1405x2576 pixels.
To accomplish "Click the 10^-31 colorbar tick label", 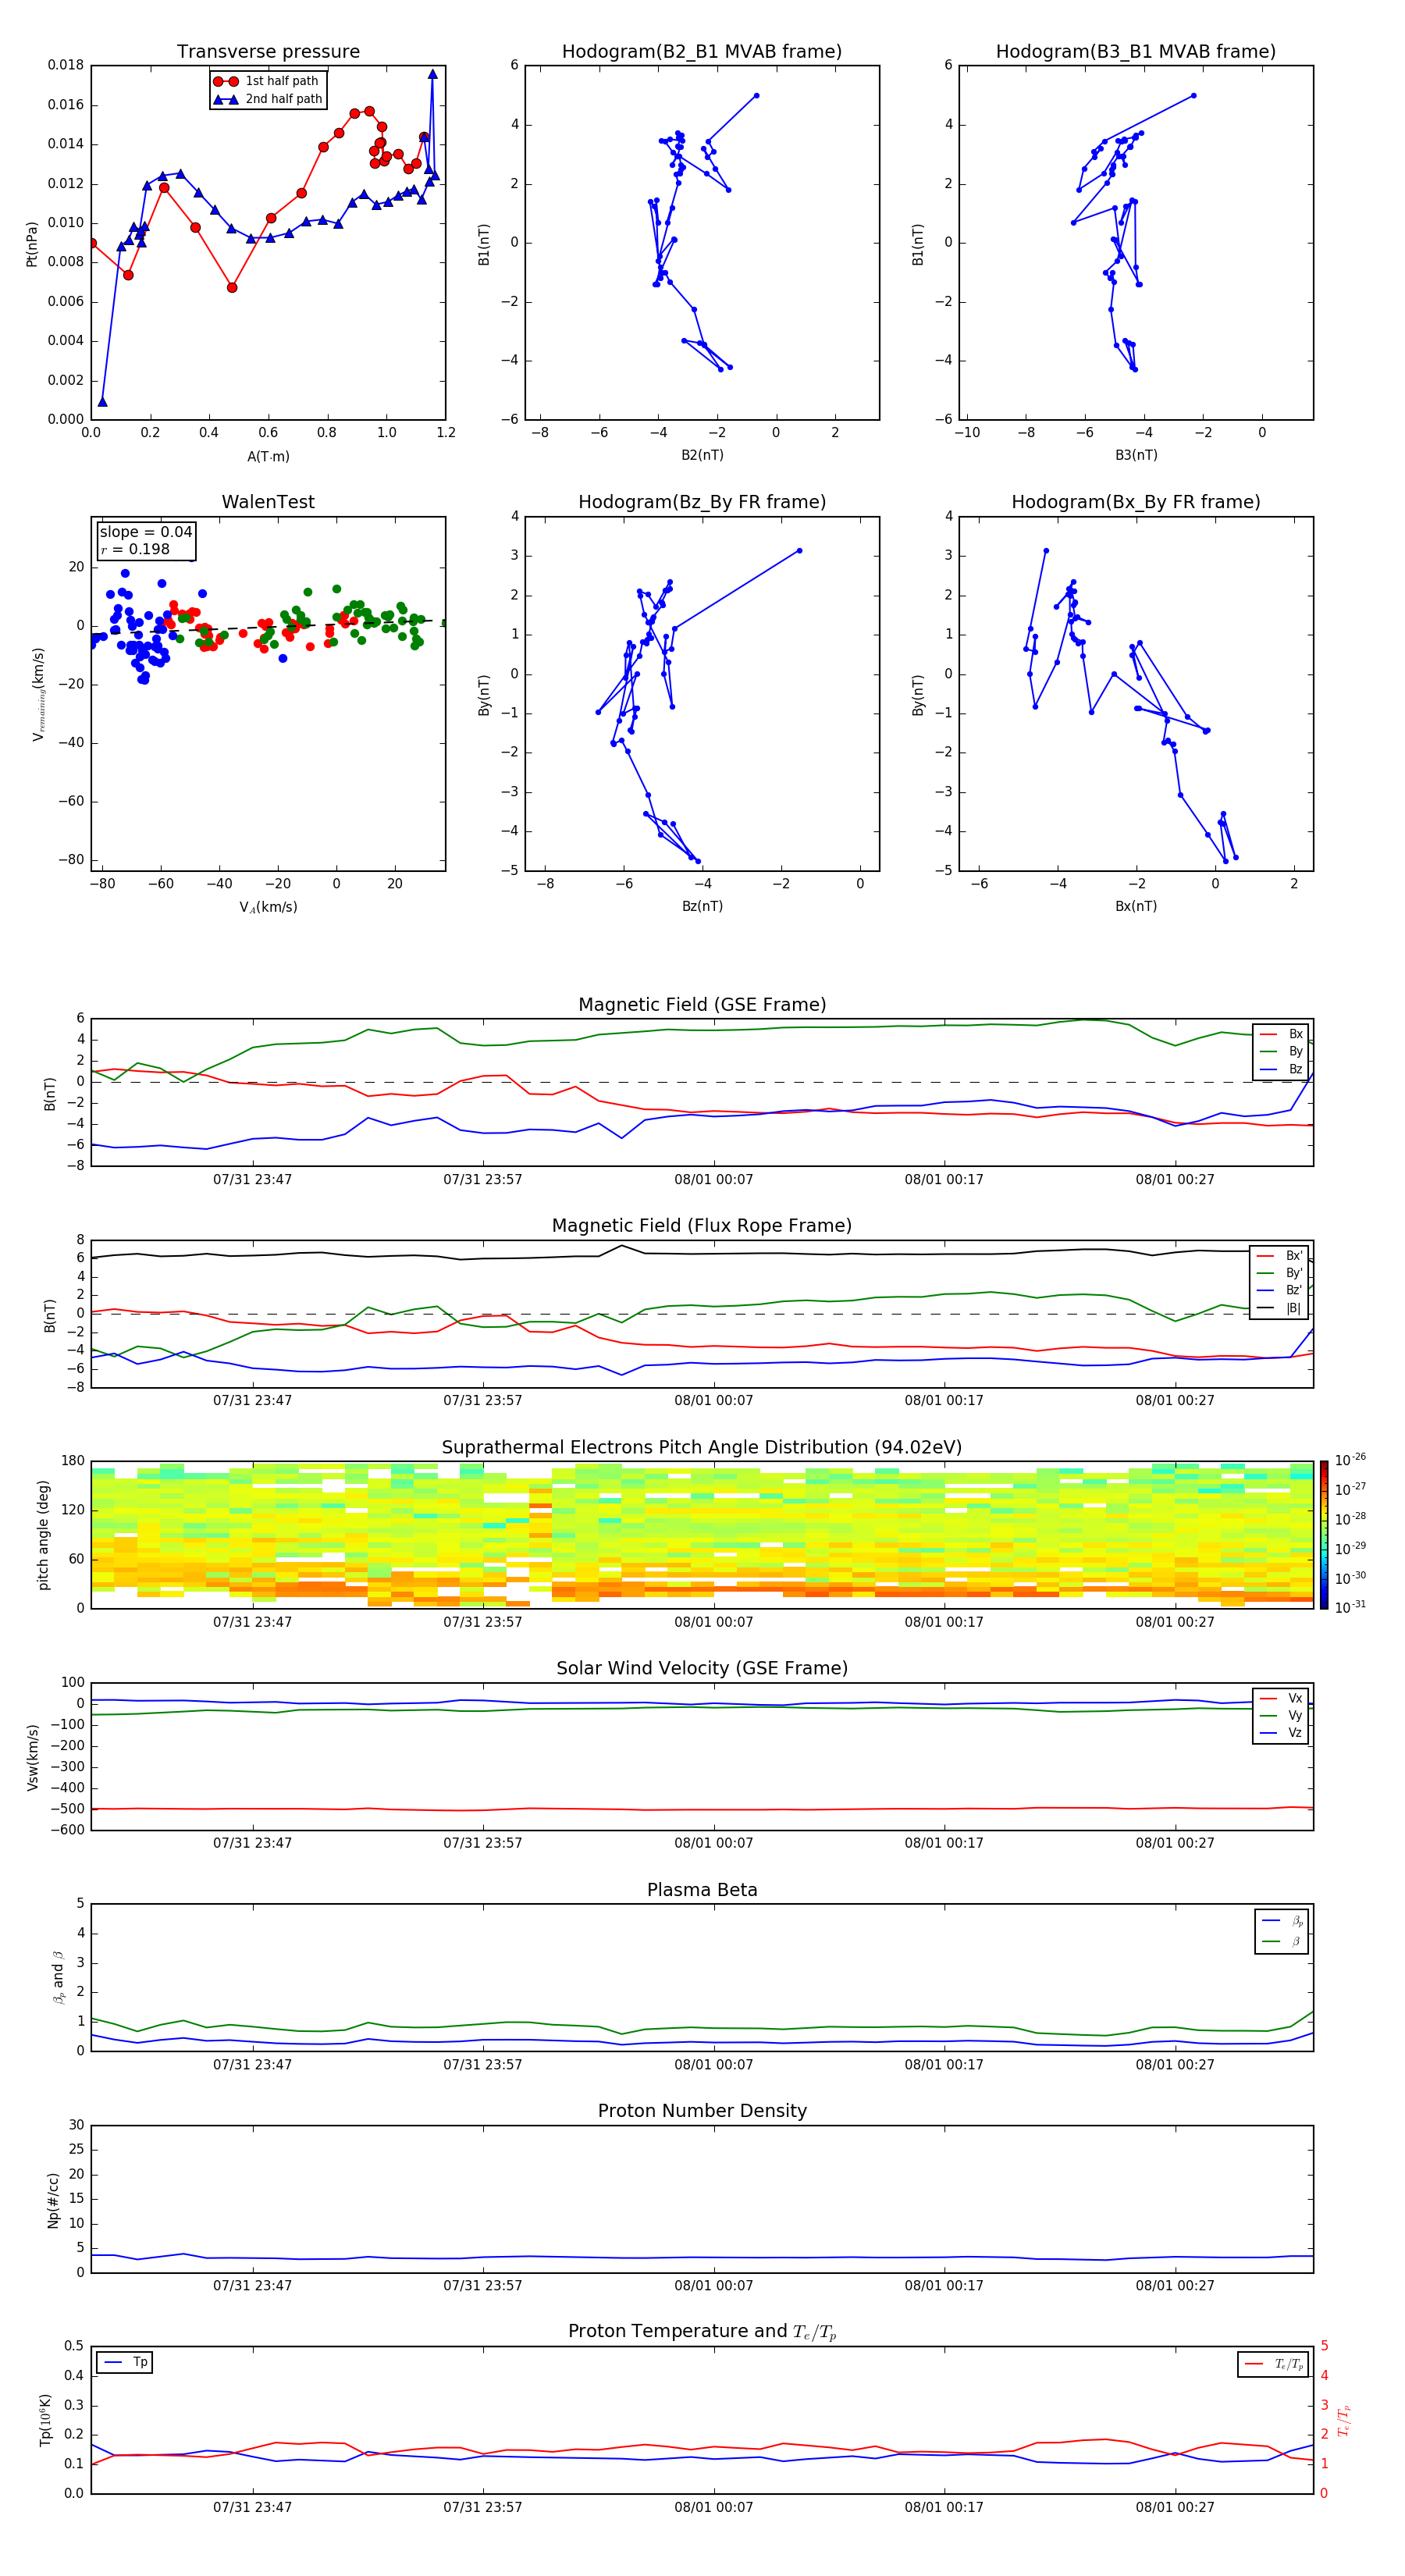I will point(1350,1607).
